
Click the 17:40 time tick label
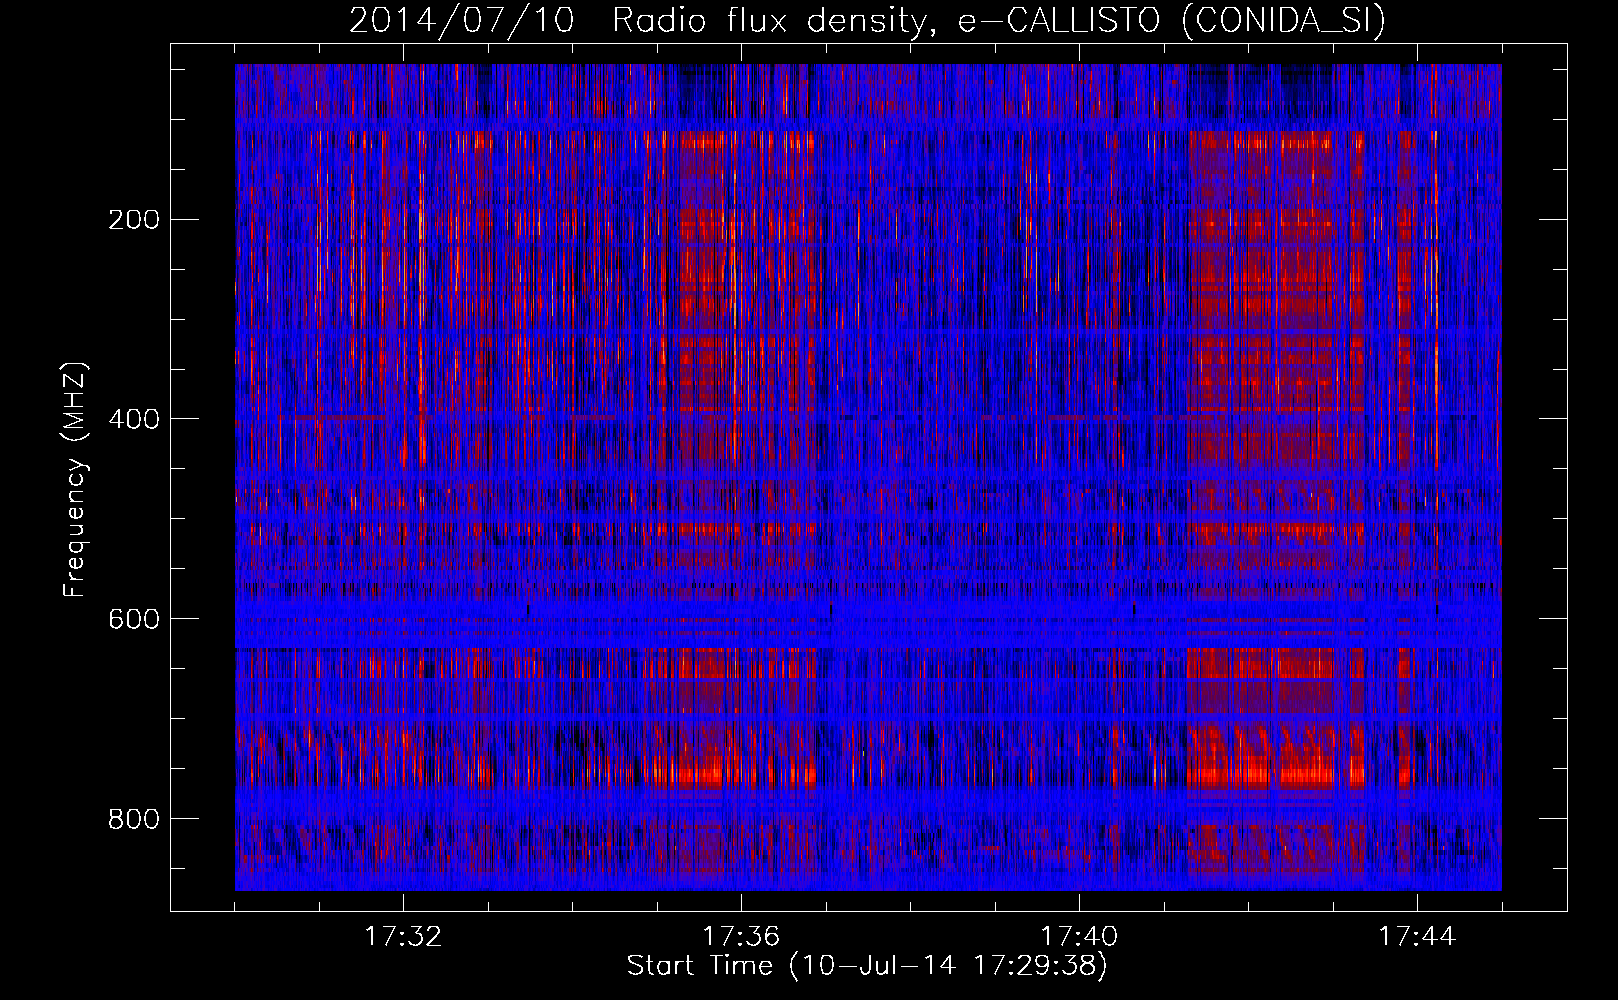pyautogui.click(x=1079, y=937)
